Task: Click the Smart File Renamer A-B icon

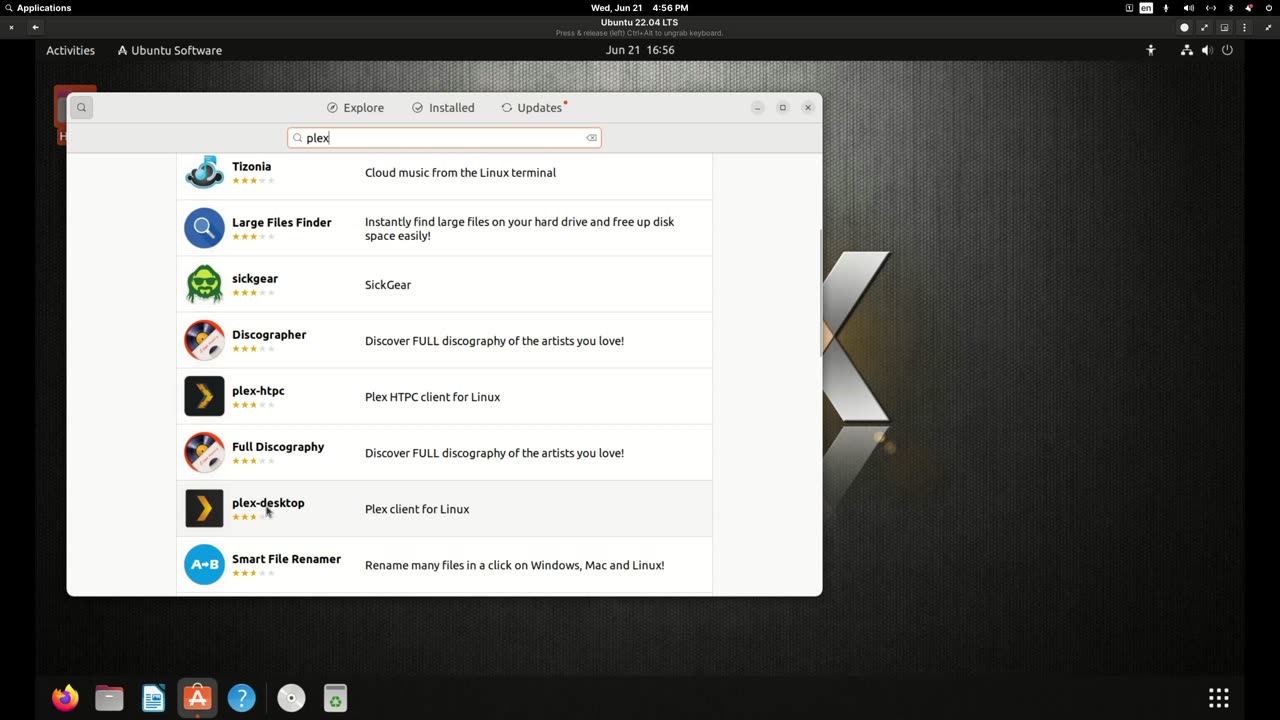Action: 204,564
